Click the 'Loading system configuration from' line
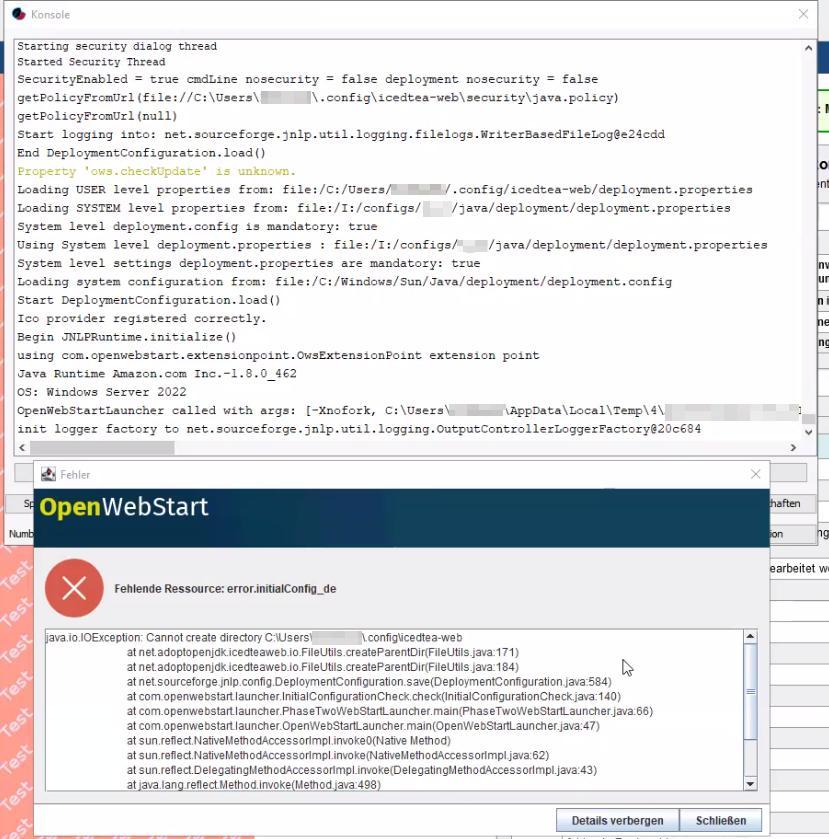The image size is (829, 839). click(345, 281)
